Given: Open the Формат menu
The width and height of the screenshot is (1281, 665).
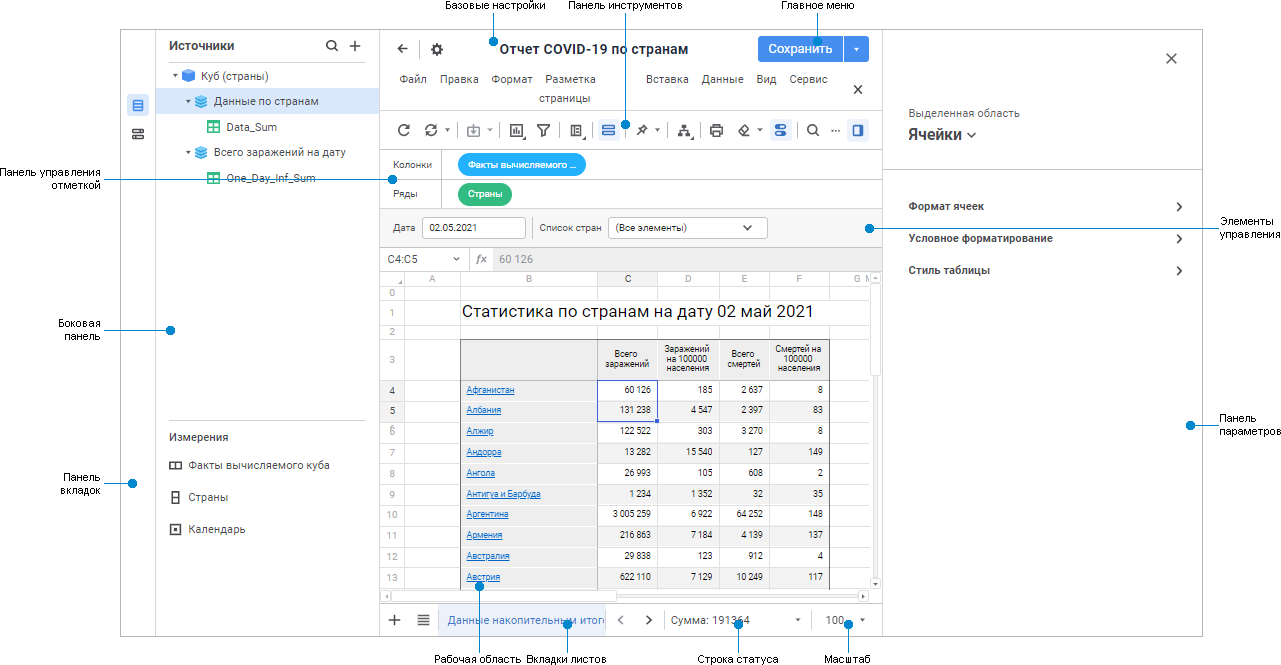Looking at the screenshot, I should (512, 79).
